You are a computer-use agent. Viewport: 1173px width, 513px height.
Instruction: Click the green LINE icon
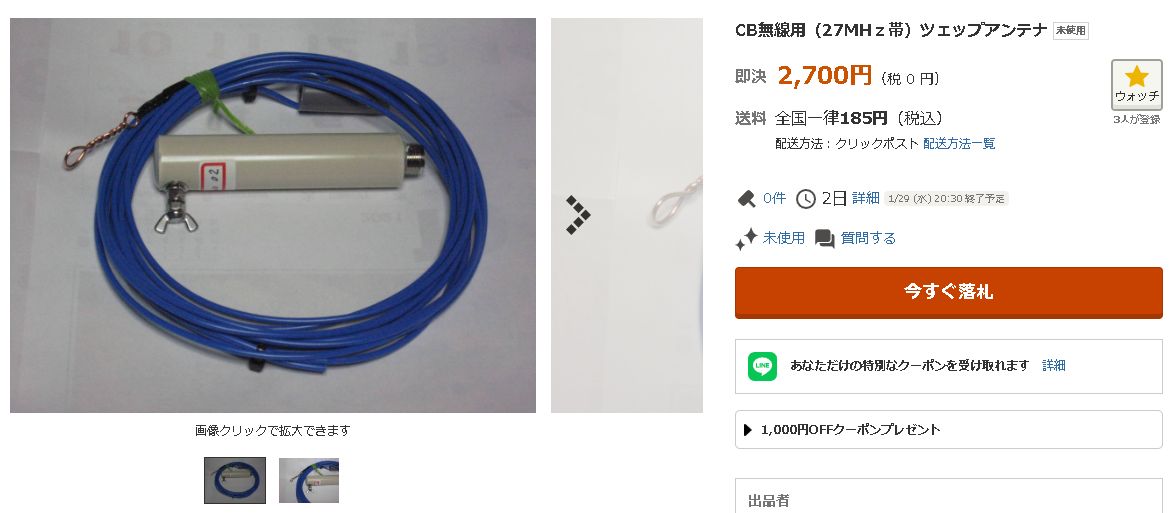coord(762,366)
